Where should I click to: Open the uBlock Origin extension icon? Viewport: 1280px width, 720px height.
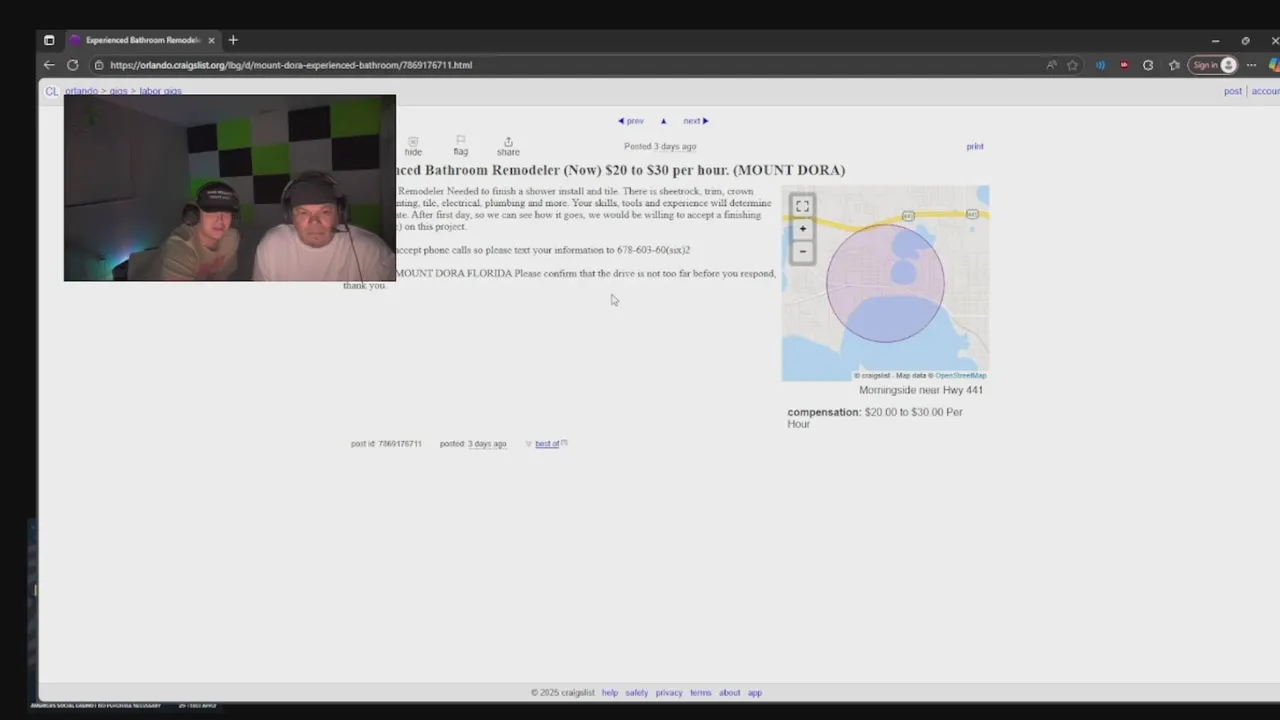coord(1124,65)
